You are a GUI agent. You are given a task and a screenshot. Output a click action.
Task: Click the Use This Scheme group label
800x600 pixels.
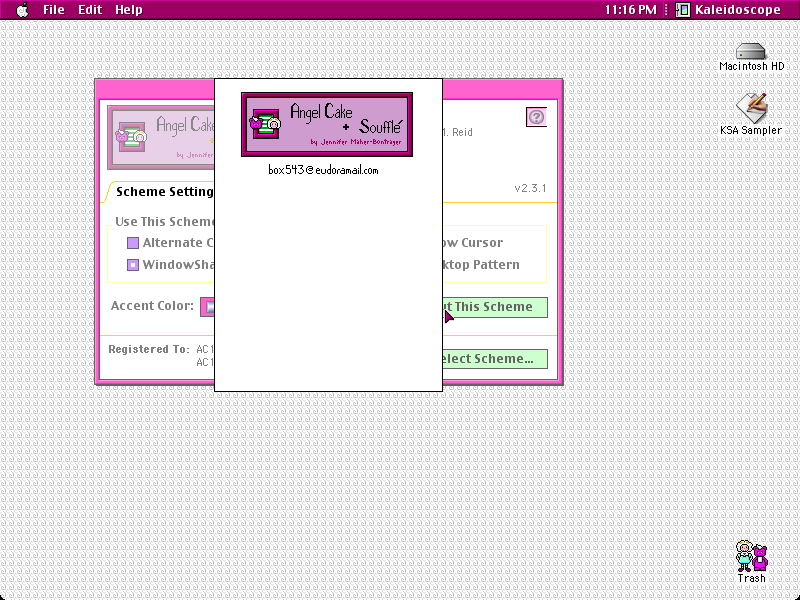(164, 221)
